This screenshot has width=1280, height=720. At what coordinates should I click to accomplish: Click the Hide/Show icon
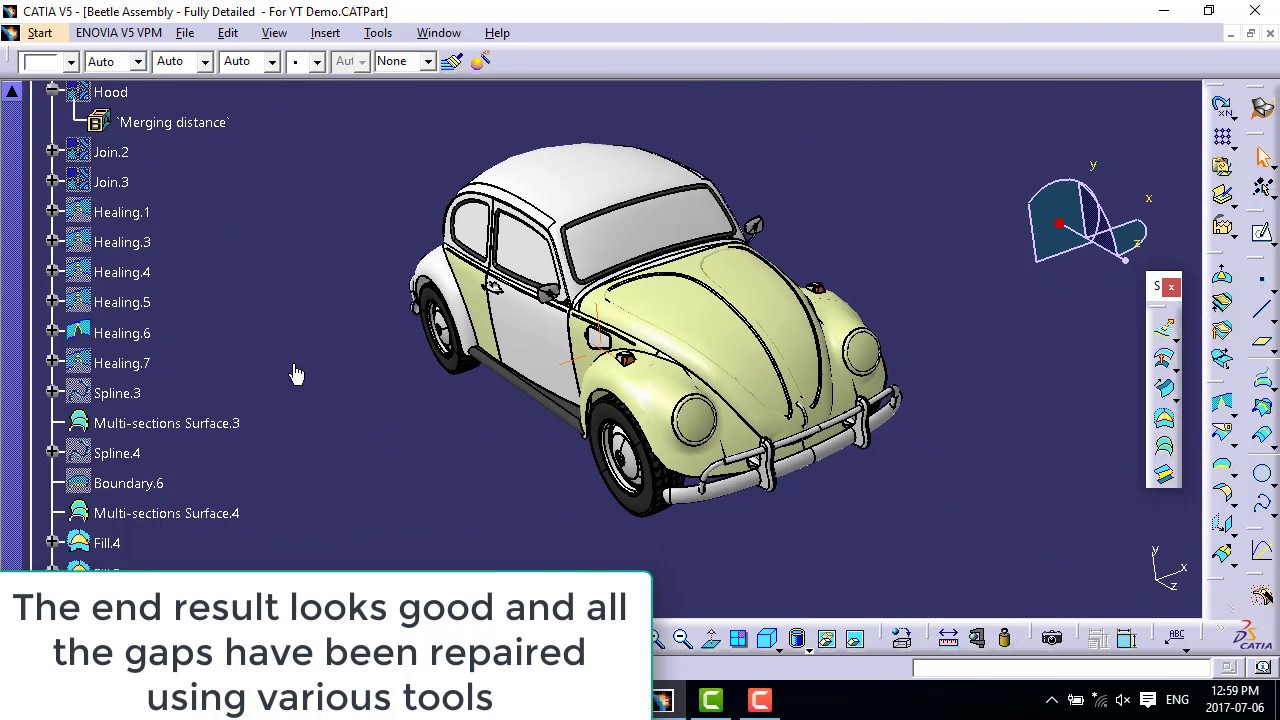[x=826, y=639]
